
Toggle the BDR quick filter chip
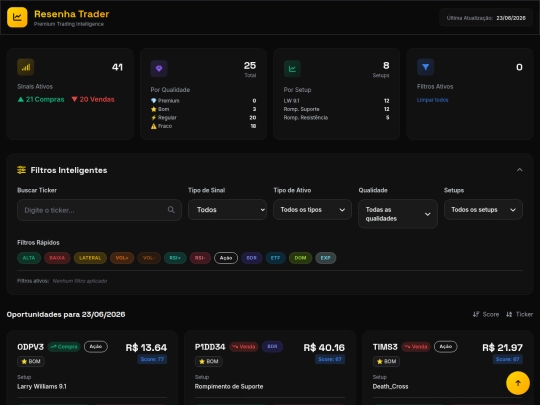point(251,258)
